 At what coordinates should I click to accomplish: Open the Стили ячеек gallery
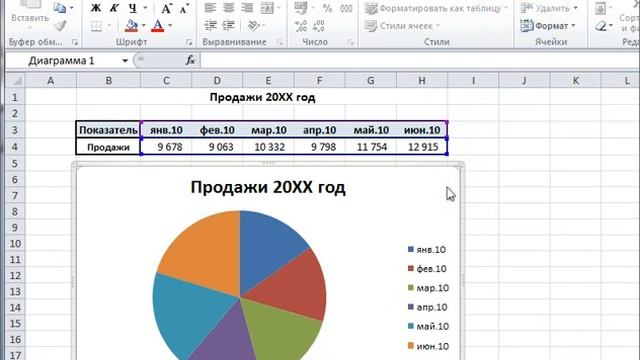pyautogui.click(x=402, y=26)
